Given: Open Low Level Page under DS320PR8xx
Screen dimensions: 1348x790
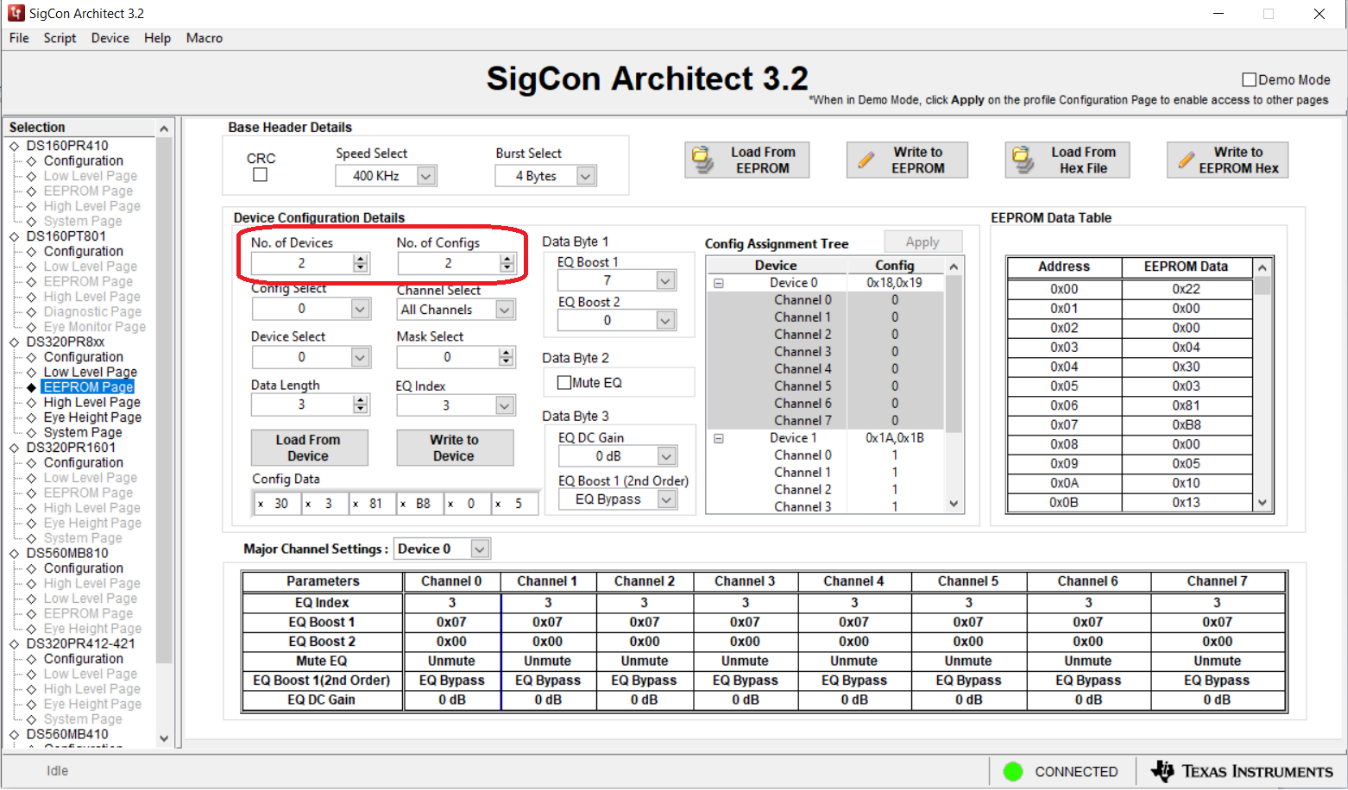Looking at the screenshot, I should click(91, 372).
